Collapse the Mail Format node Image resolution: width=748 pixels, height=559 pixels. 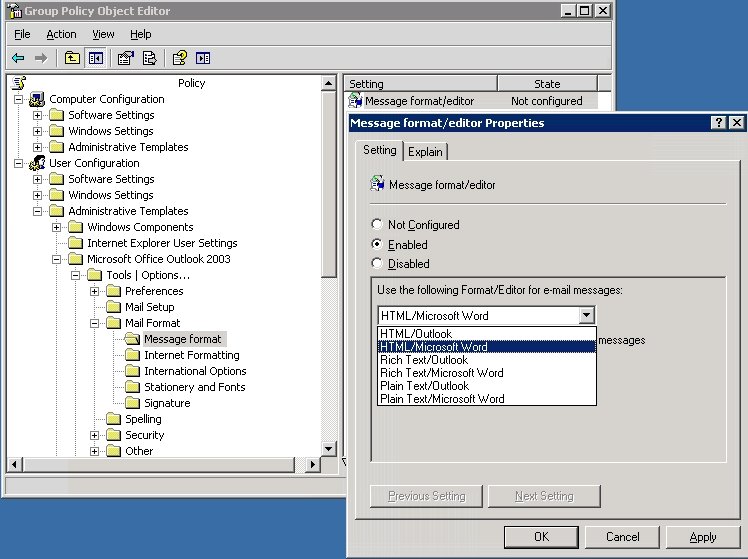click(x=94, y=323)
